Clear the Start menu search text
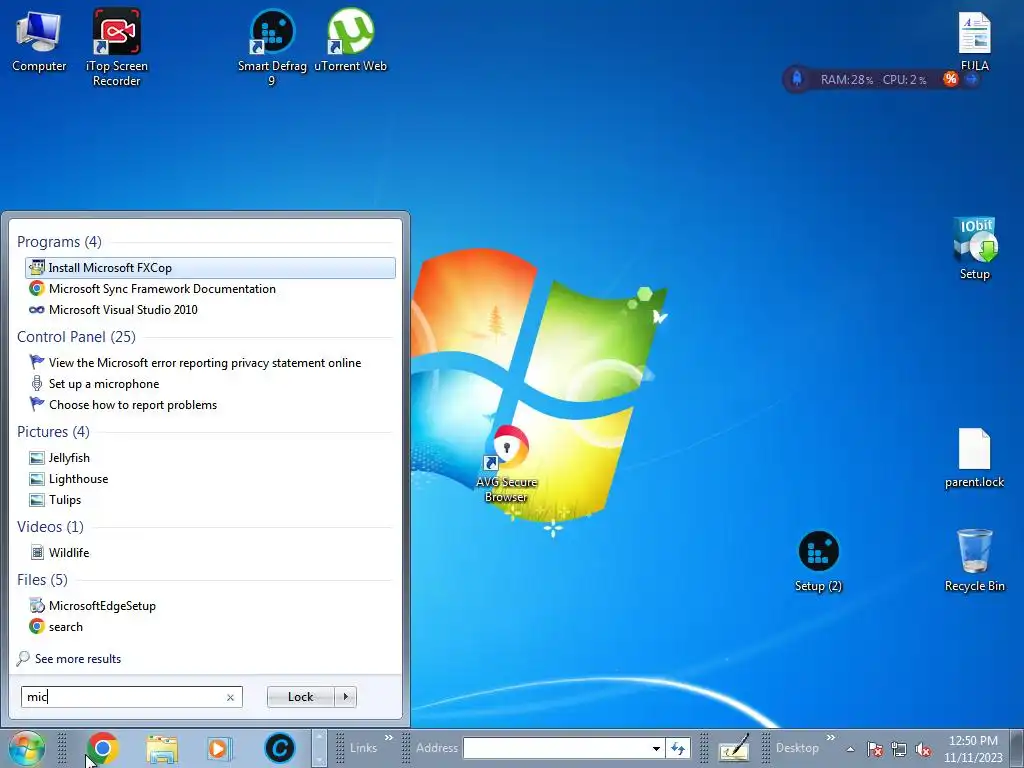 (x=230, y=697)
